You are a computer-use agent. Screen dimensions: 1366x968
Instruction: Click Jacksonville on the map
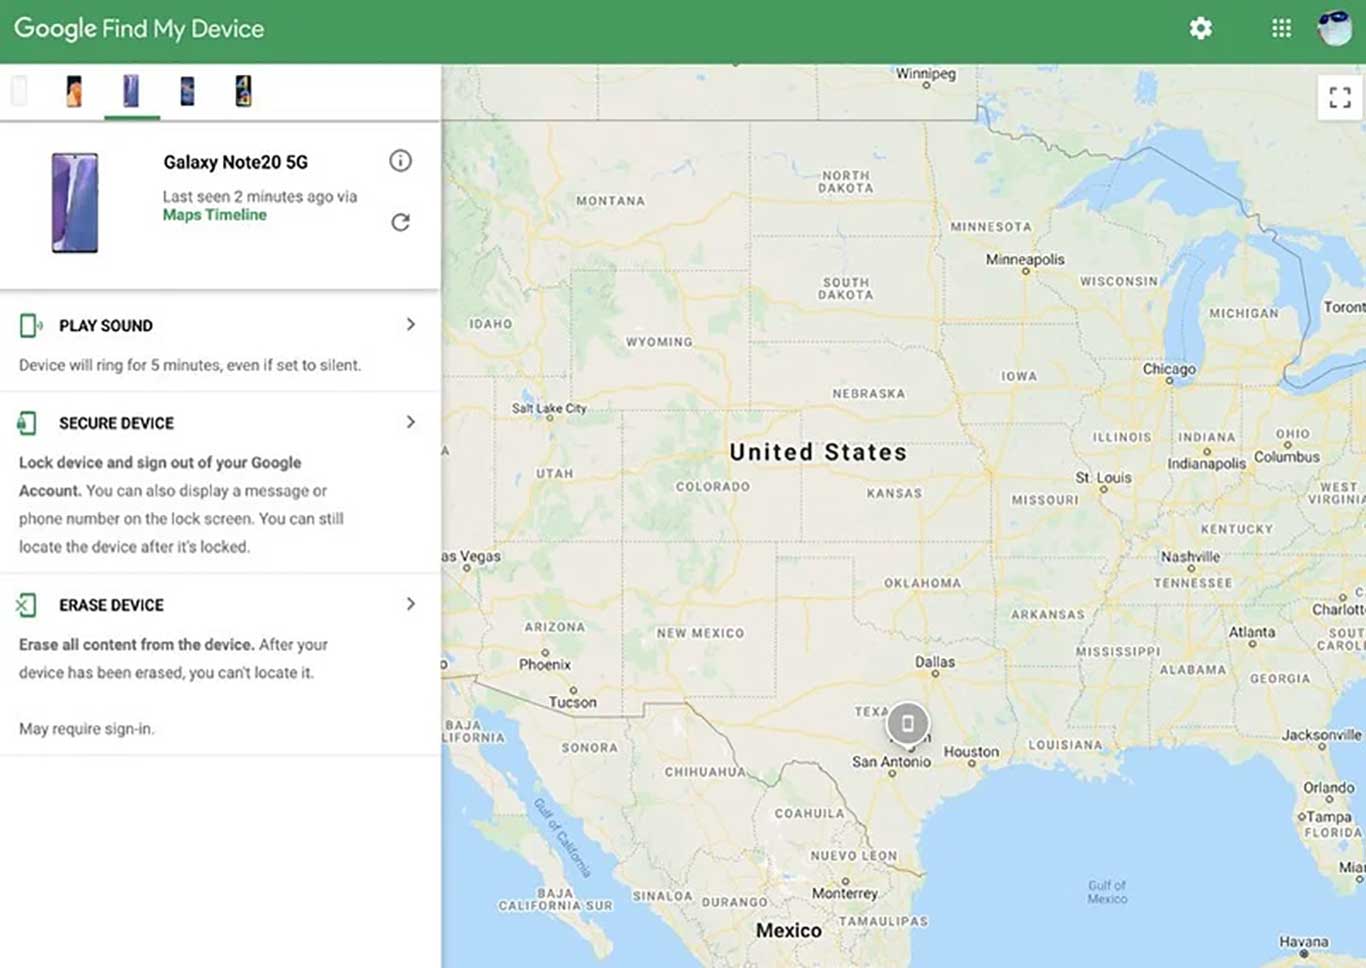click(1322, 735)
